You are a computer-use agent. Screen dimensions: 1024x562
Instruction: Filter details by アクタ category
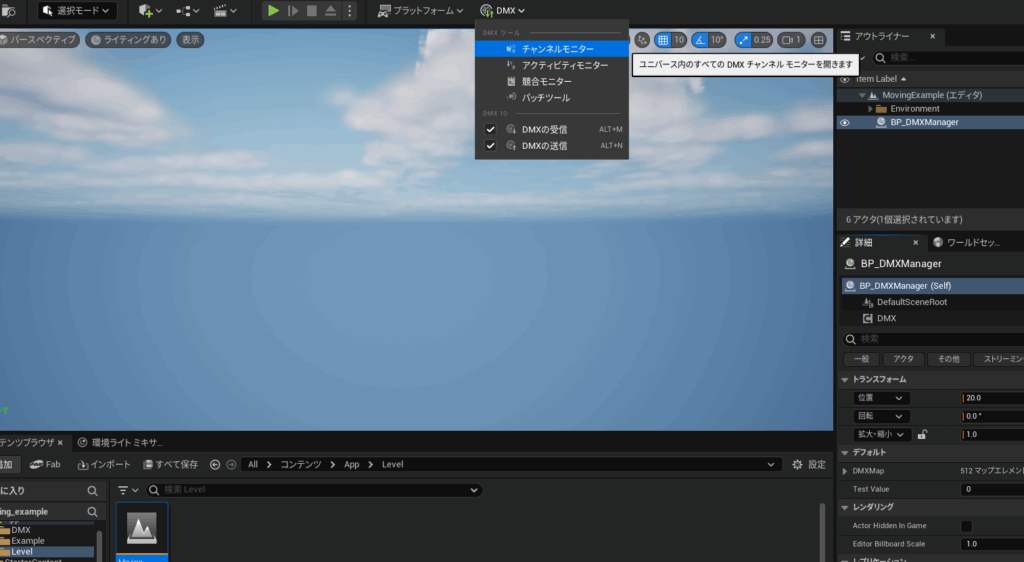pos(903,359)
